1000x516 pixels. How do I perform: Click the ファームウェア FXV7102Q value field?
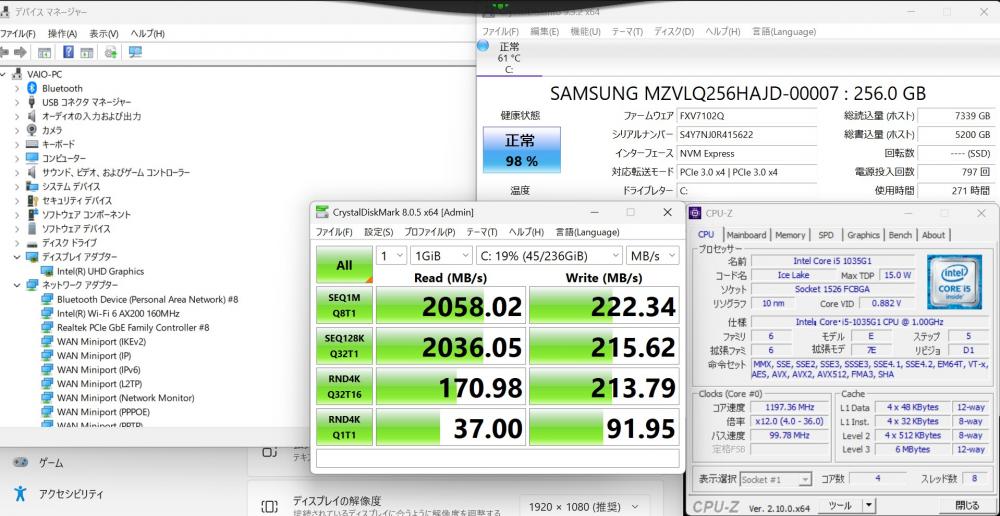(747, 116)
